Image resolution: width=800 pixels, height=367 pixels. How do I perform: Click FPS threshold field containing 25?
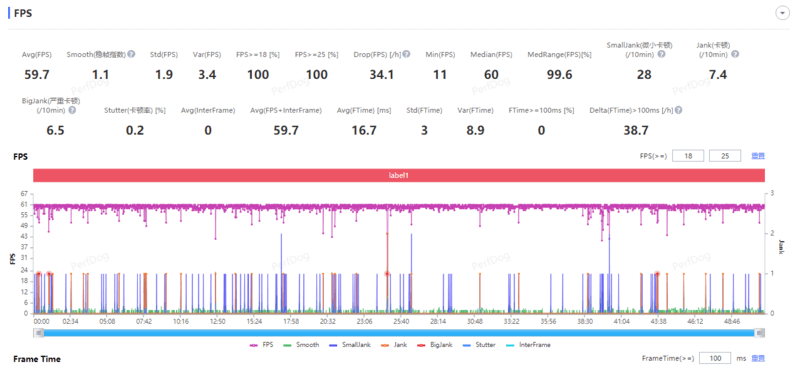[x=725, y=156]
